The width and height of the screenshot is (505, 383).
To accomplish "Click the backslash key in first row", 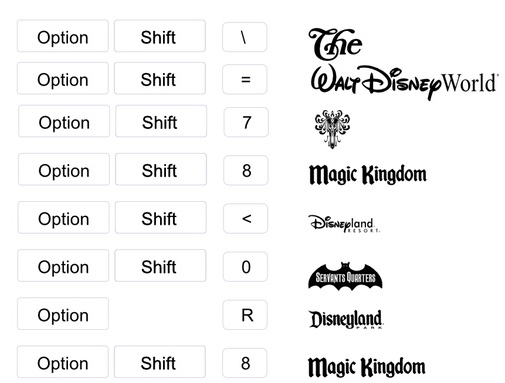I will tap(245, 37).
